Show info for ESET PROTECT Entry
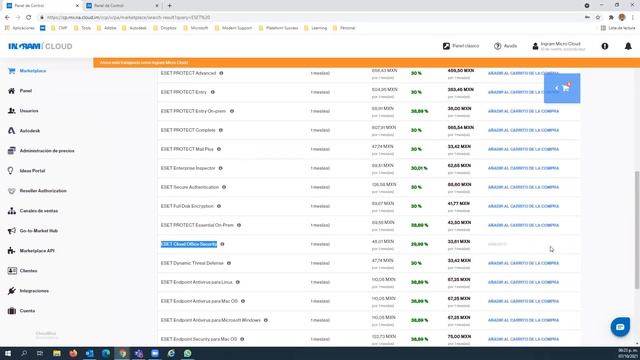The image size is (640, 360). point(213,92)
